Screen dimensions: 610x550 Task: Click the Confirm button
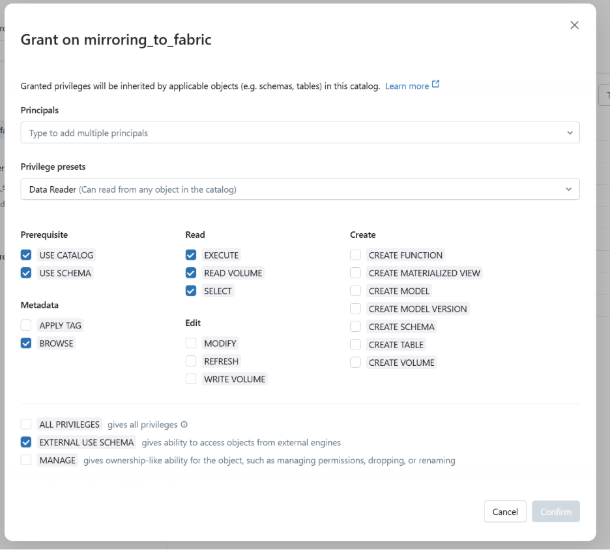click(x=556, y=511)
